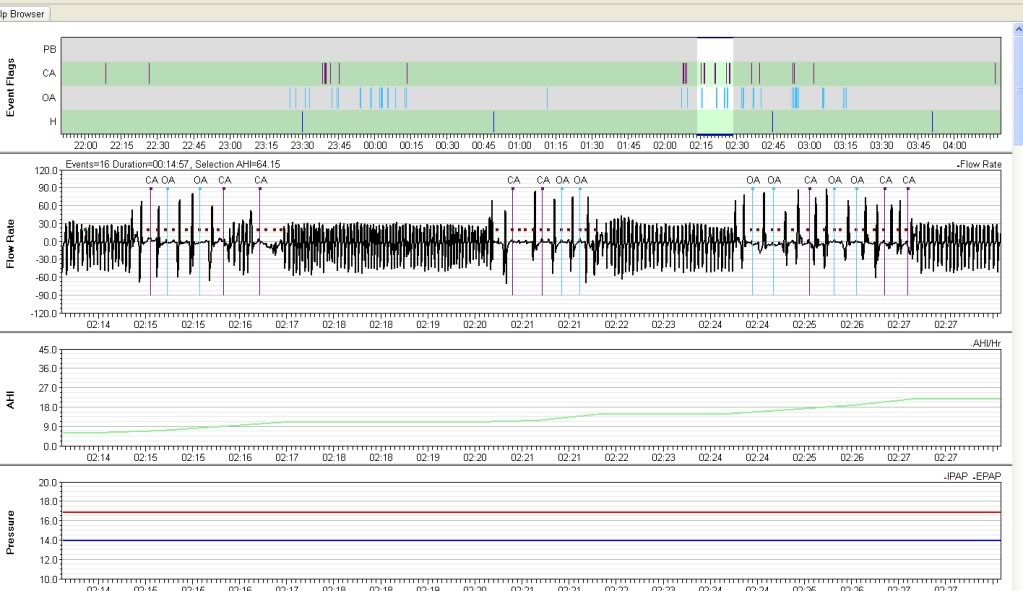Click the last CA flag after 04:00
1023x591 pixels.
[x=995, y=73]
